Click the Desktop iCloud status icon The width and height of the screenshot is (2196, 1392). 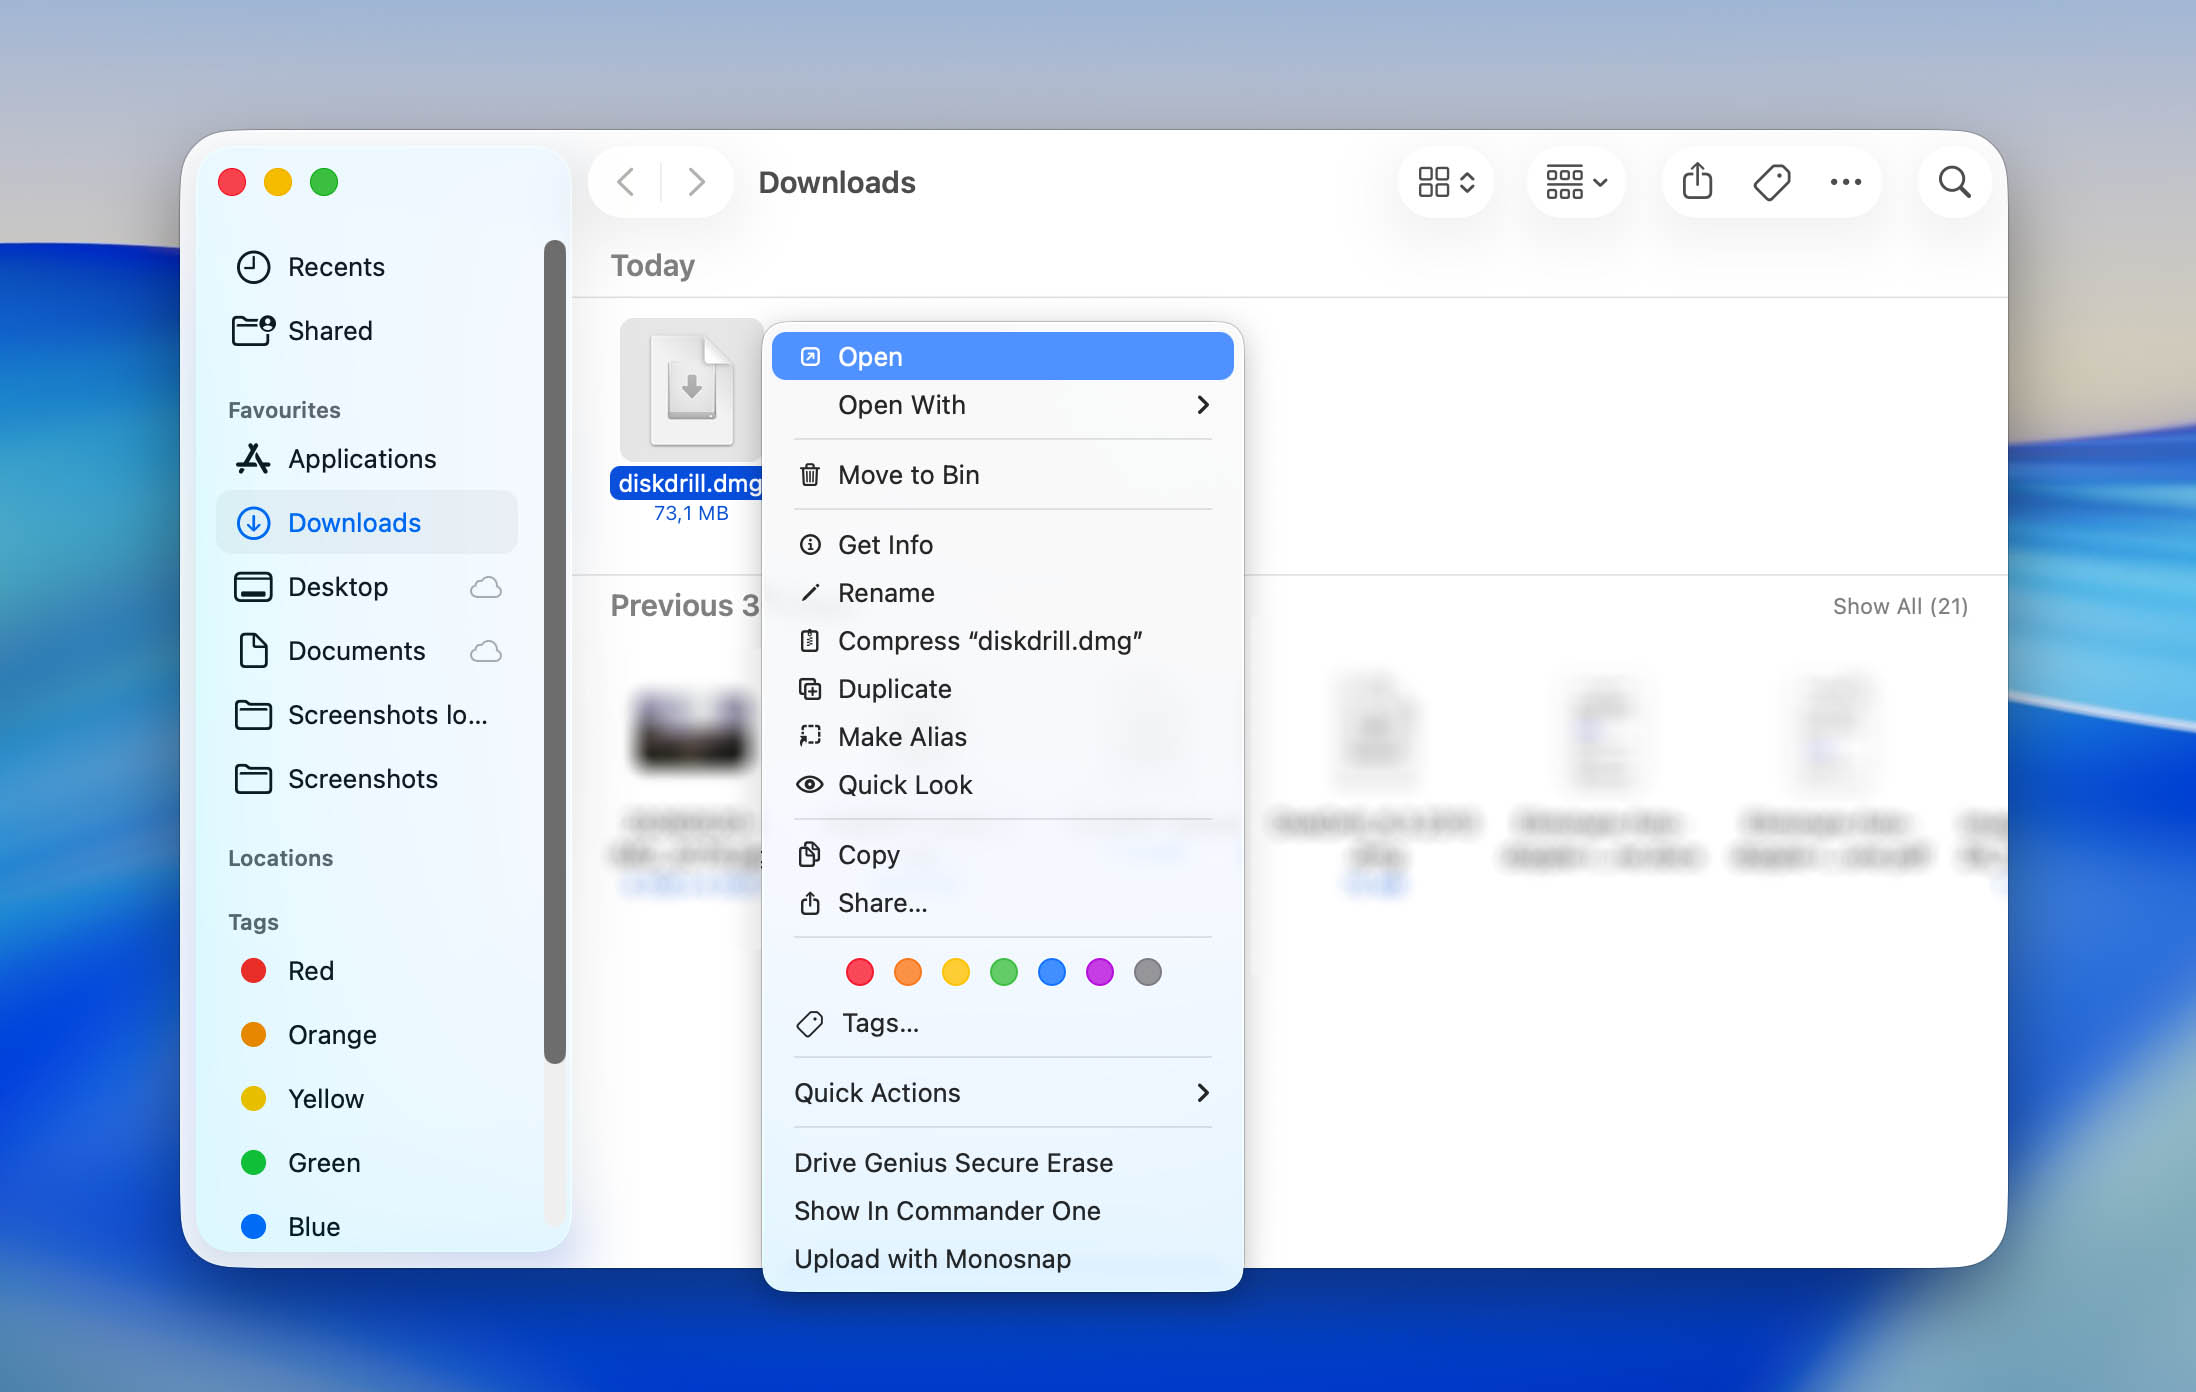point(486,587)
